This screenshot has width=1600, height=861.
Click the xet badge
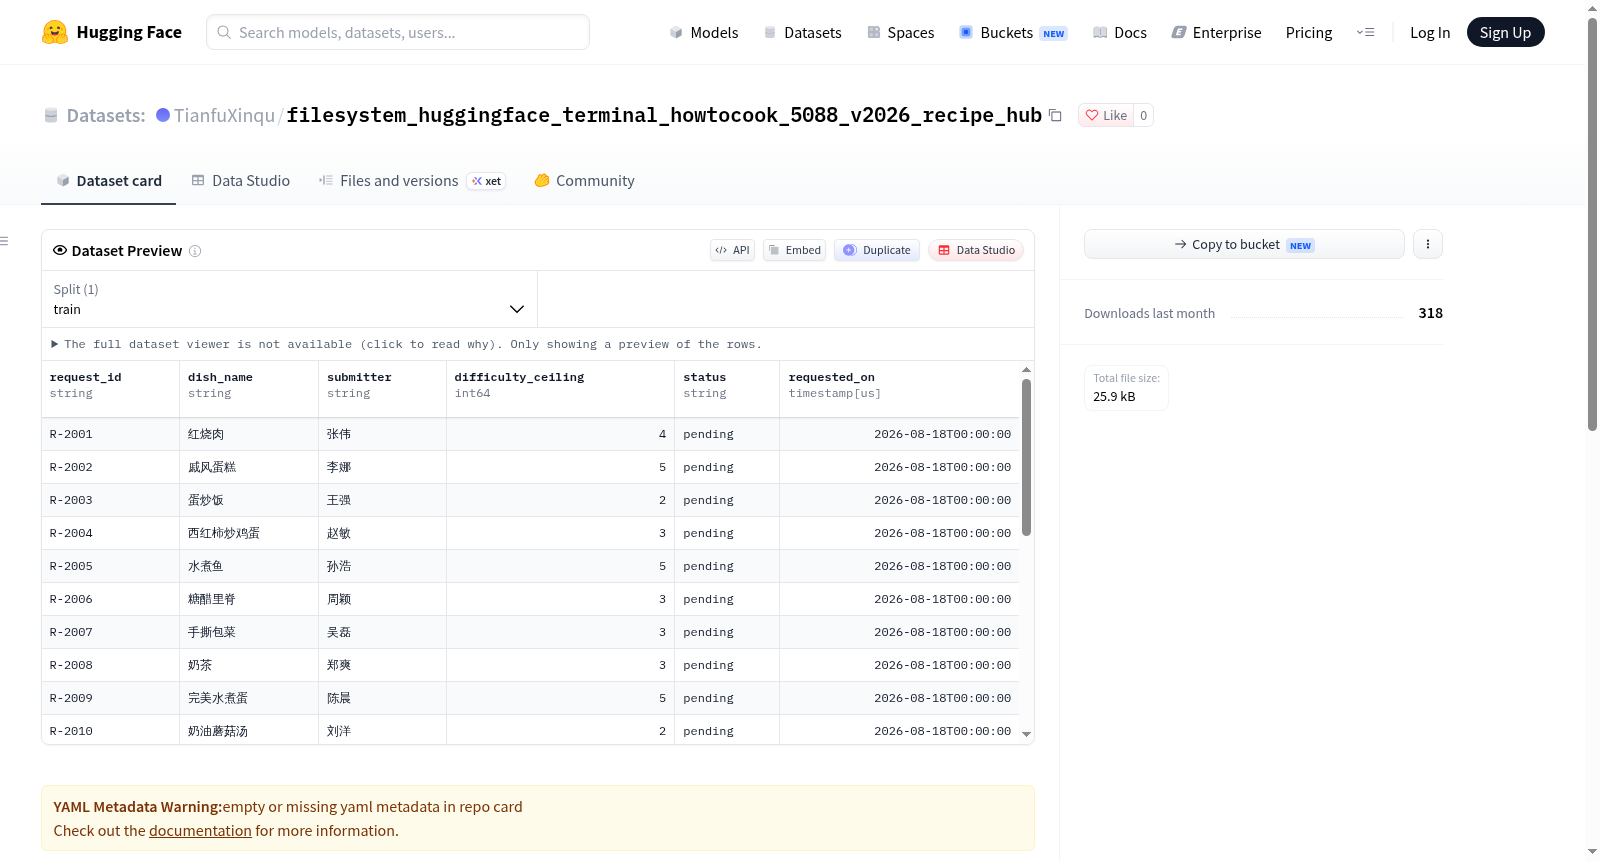487,181
